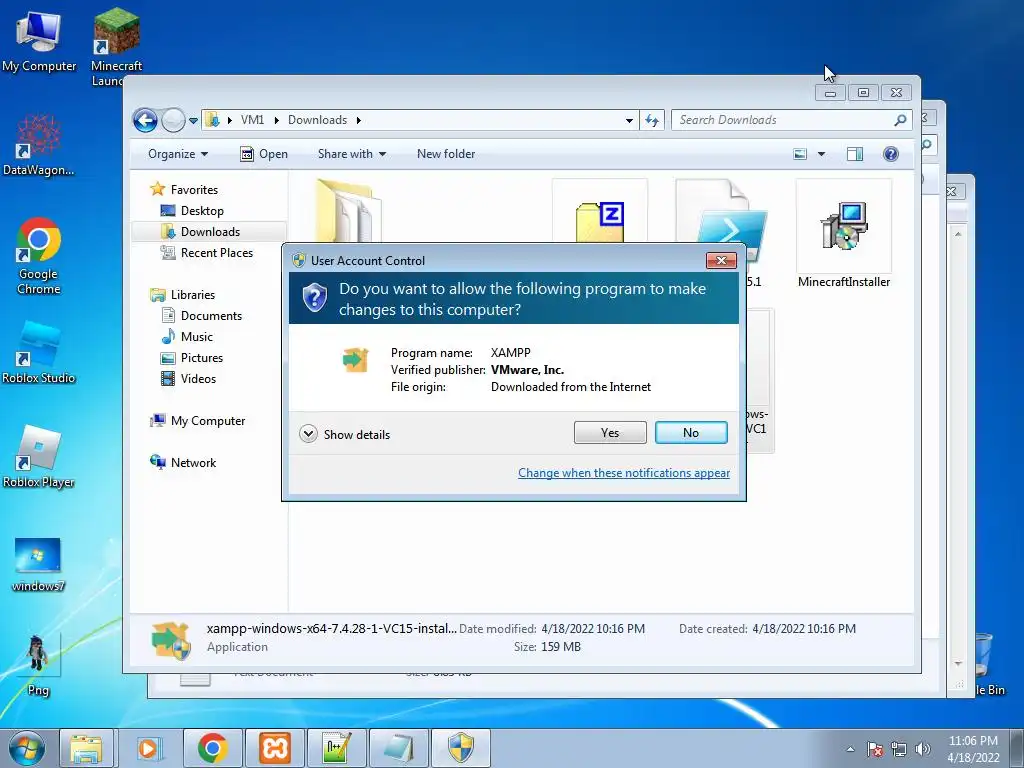Click New folder in toolbar

[x=446, y=154]
